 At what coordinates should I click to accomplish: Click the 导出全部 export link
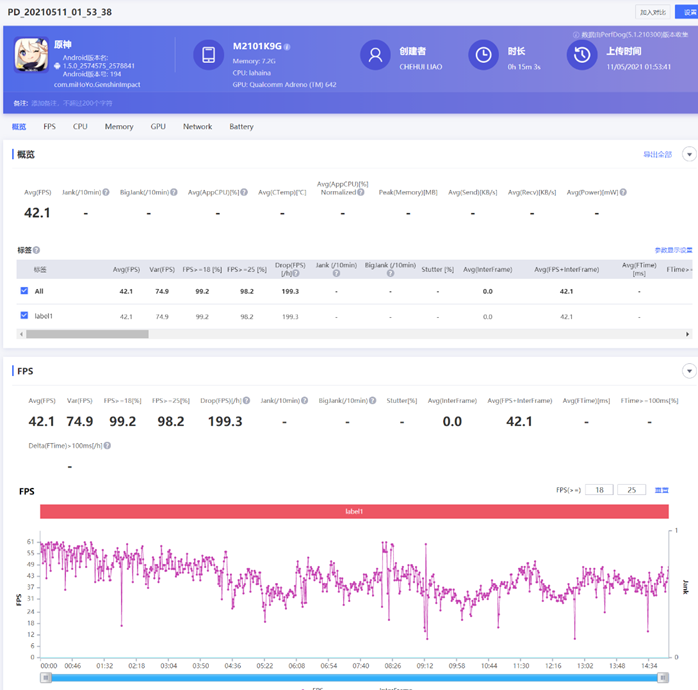point(657,155)
